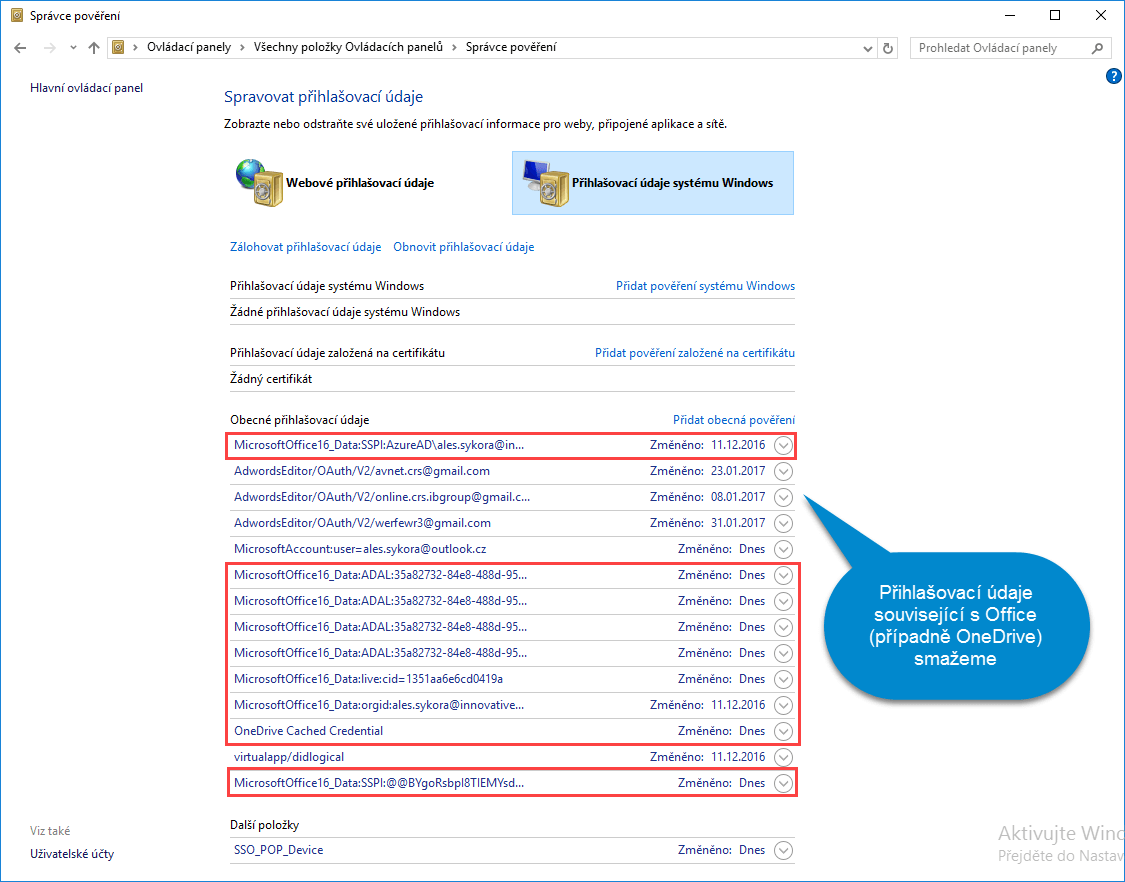
Task: Minimize the Správce pověření window
Action: [x=1010, y=15]
